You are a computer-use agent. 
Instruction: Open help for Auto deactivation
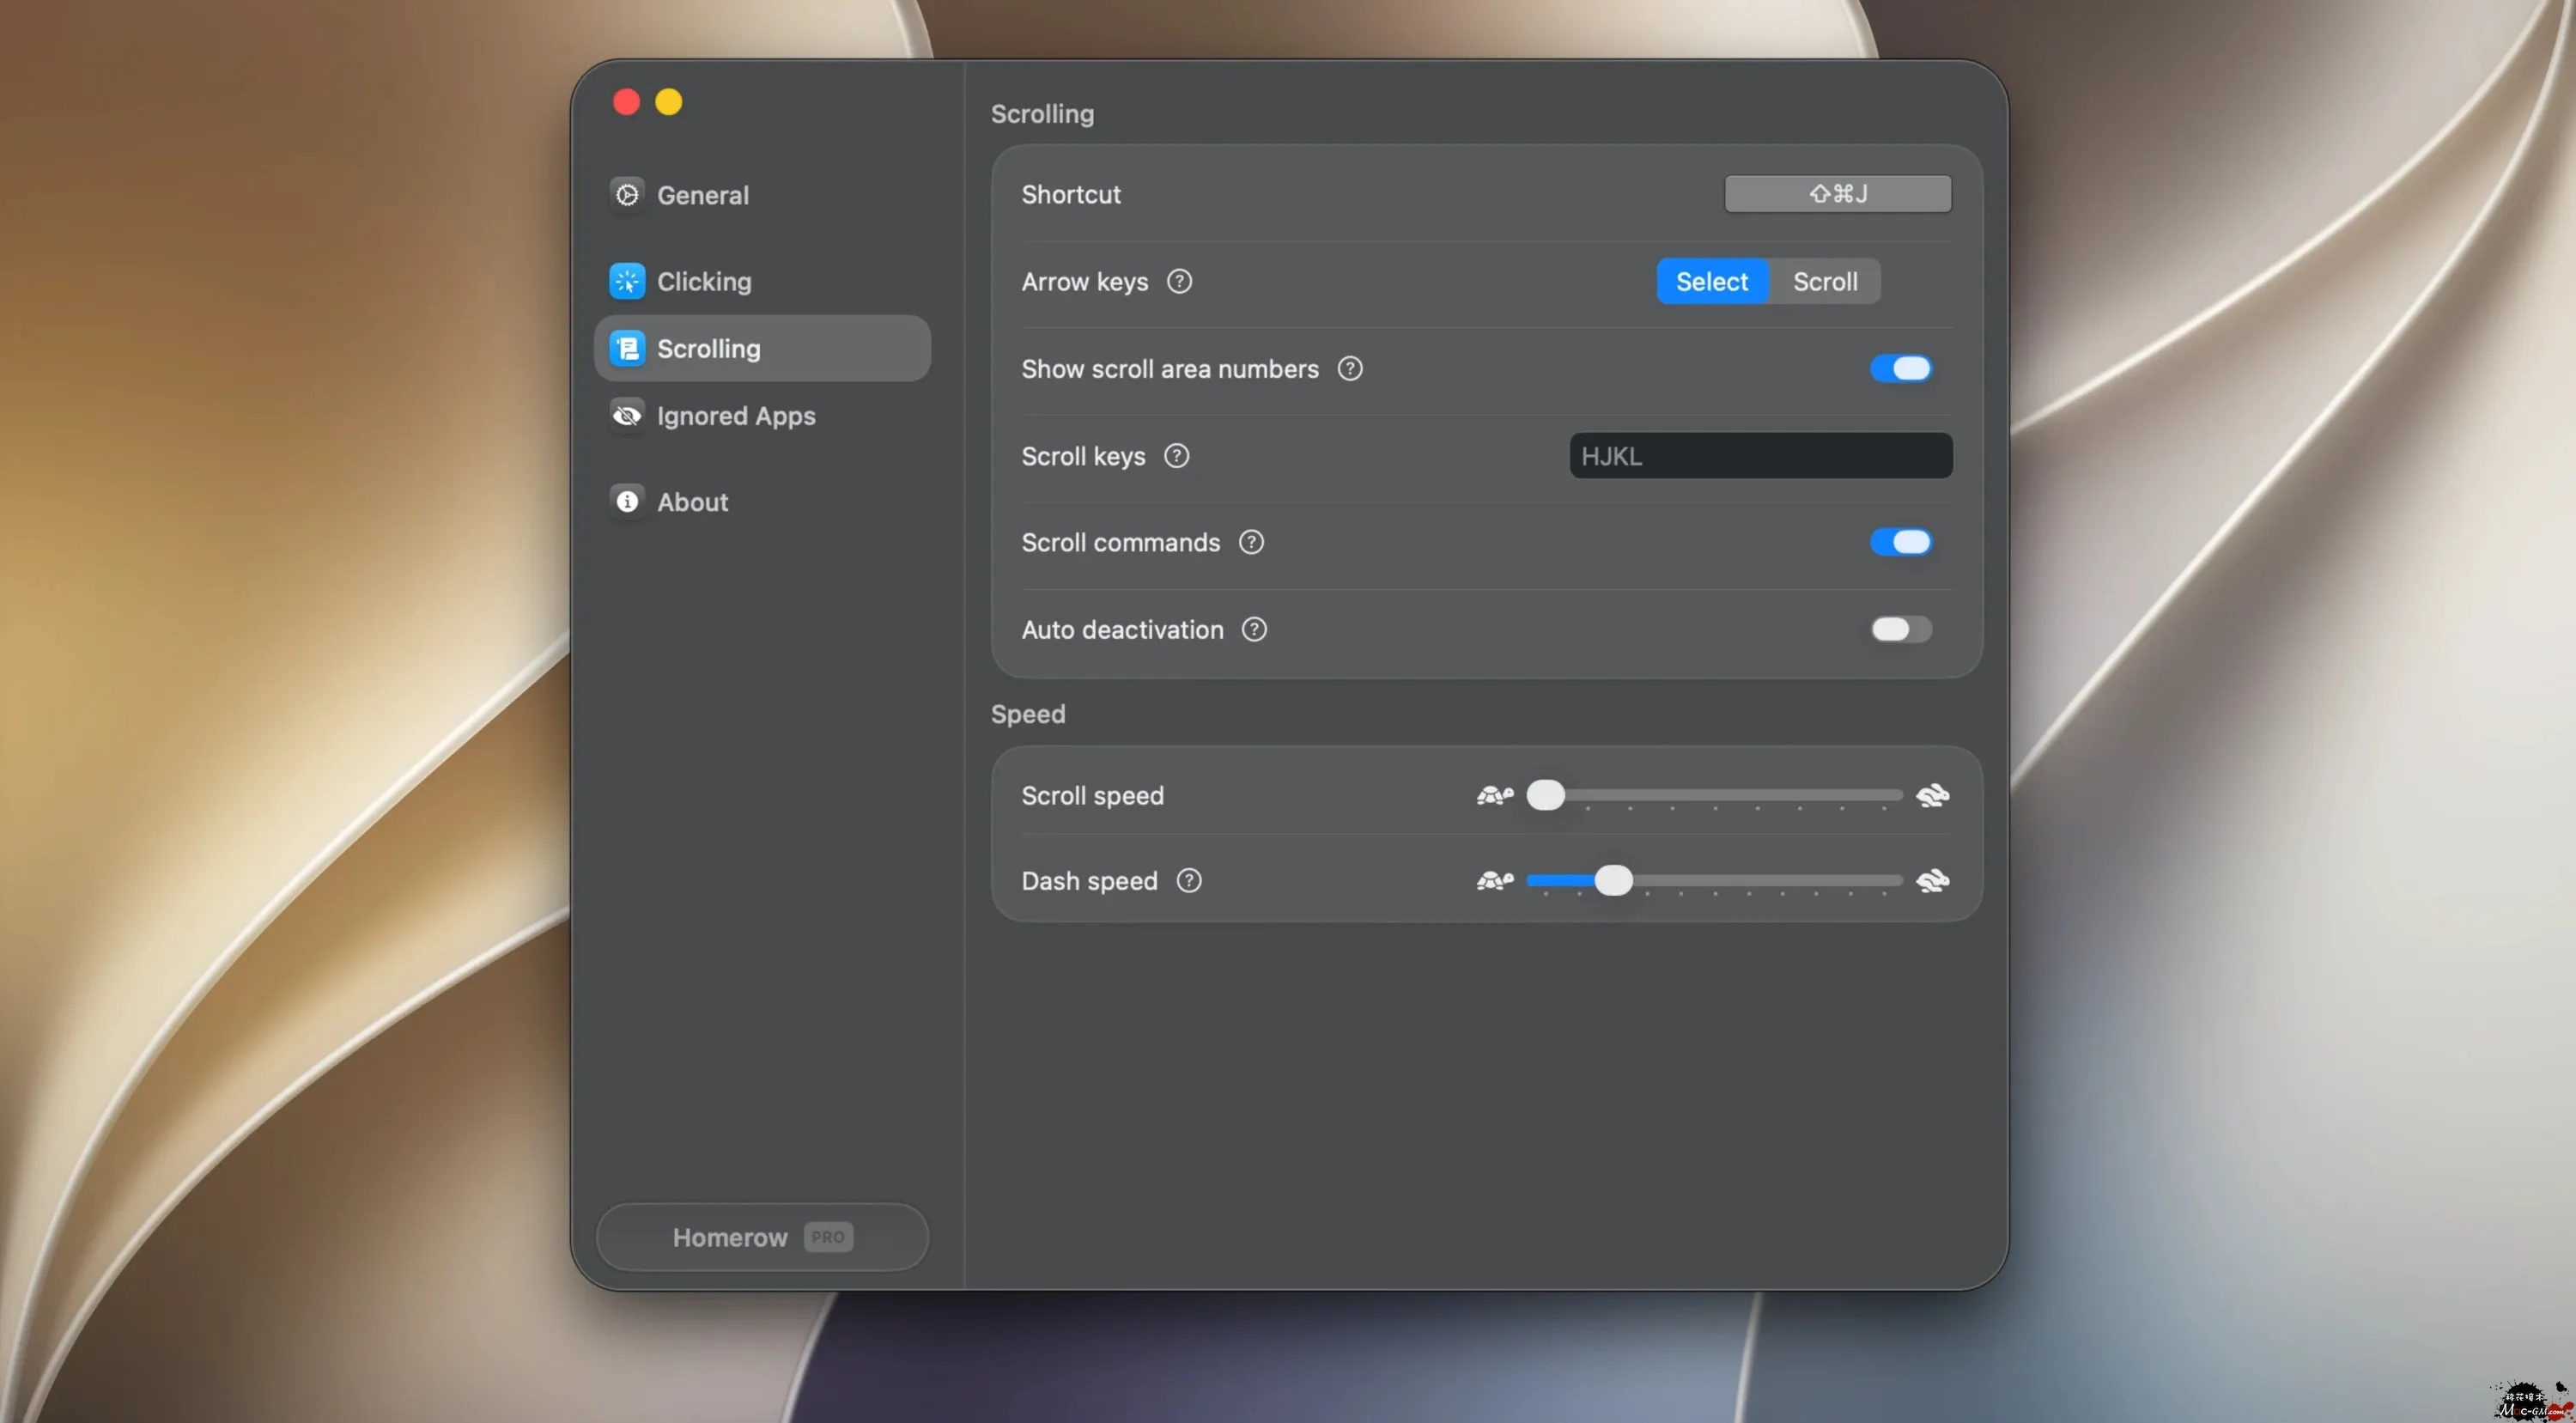[x=1254, y=629]
